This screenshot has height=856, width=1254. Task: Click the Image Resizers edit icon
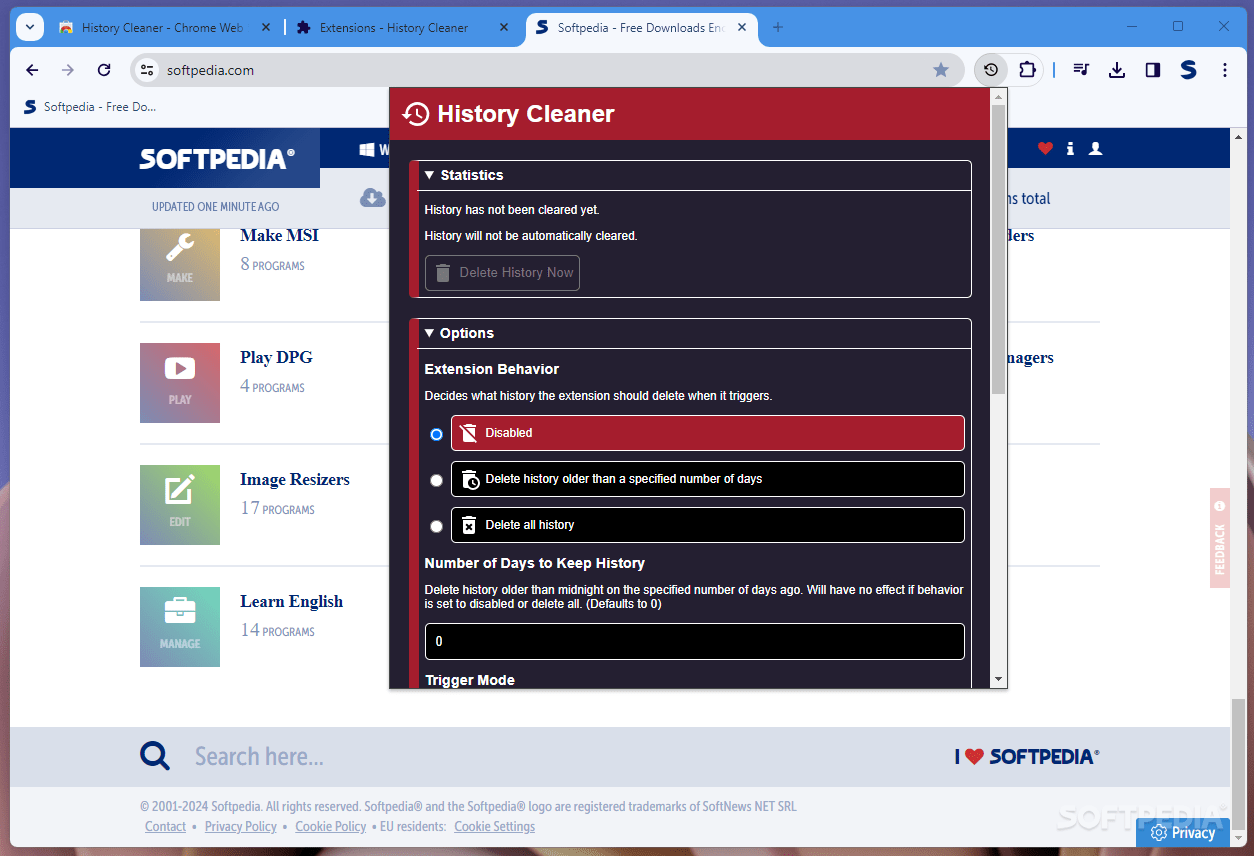180,505
